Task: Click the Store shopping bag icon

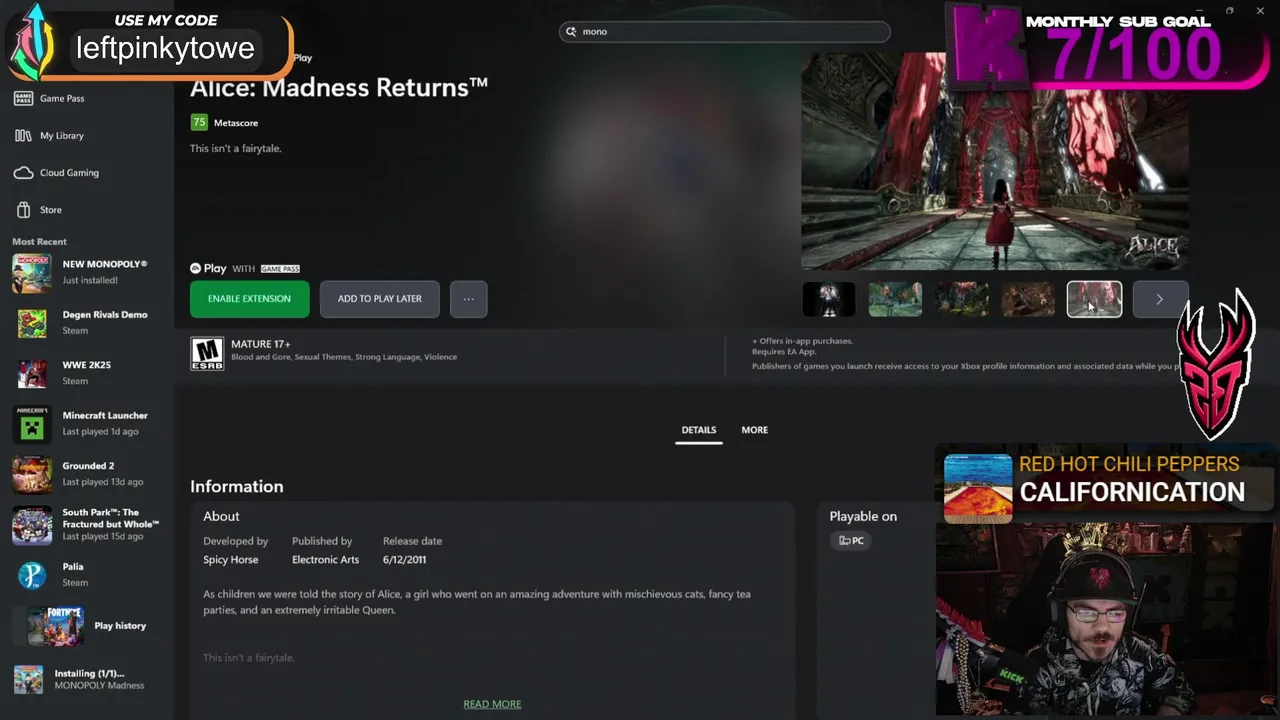Action: pyautogui.click(x=23, y=210)
